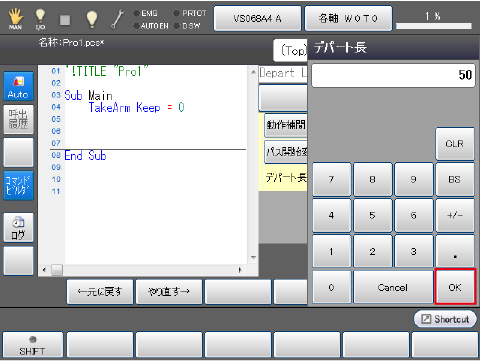The width and height of the screenshot is (480, 361).
Task: Click code line "End Sub"
Action: pos(85,156)
